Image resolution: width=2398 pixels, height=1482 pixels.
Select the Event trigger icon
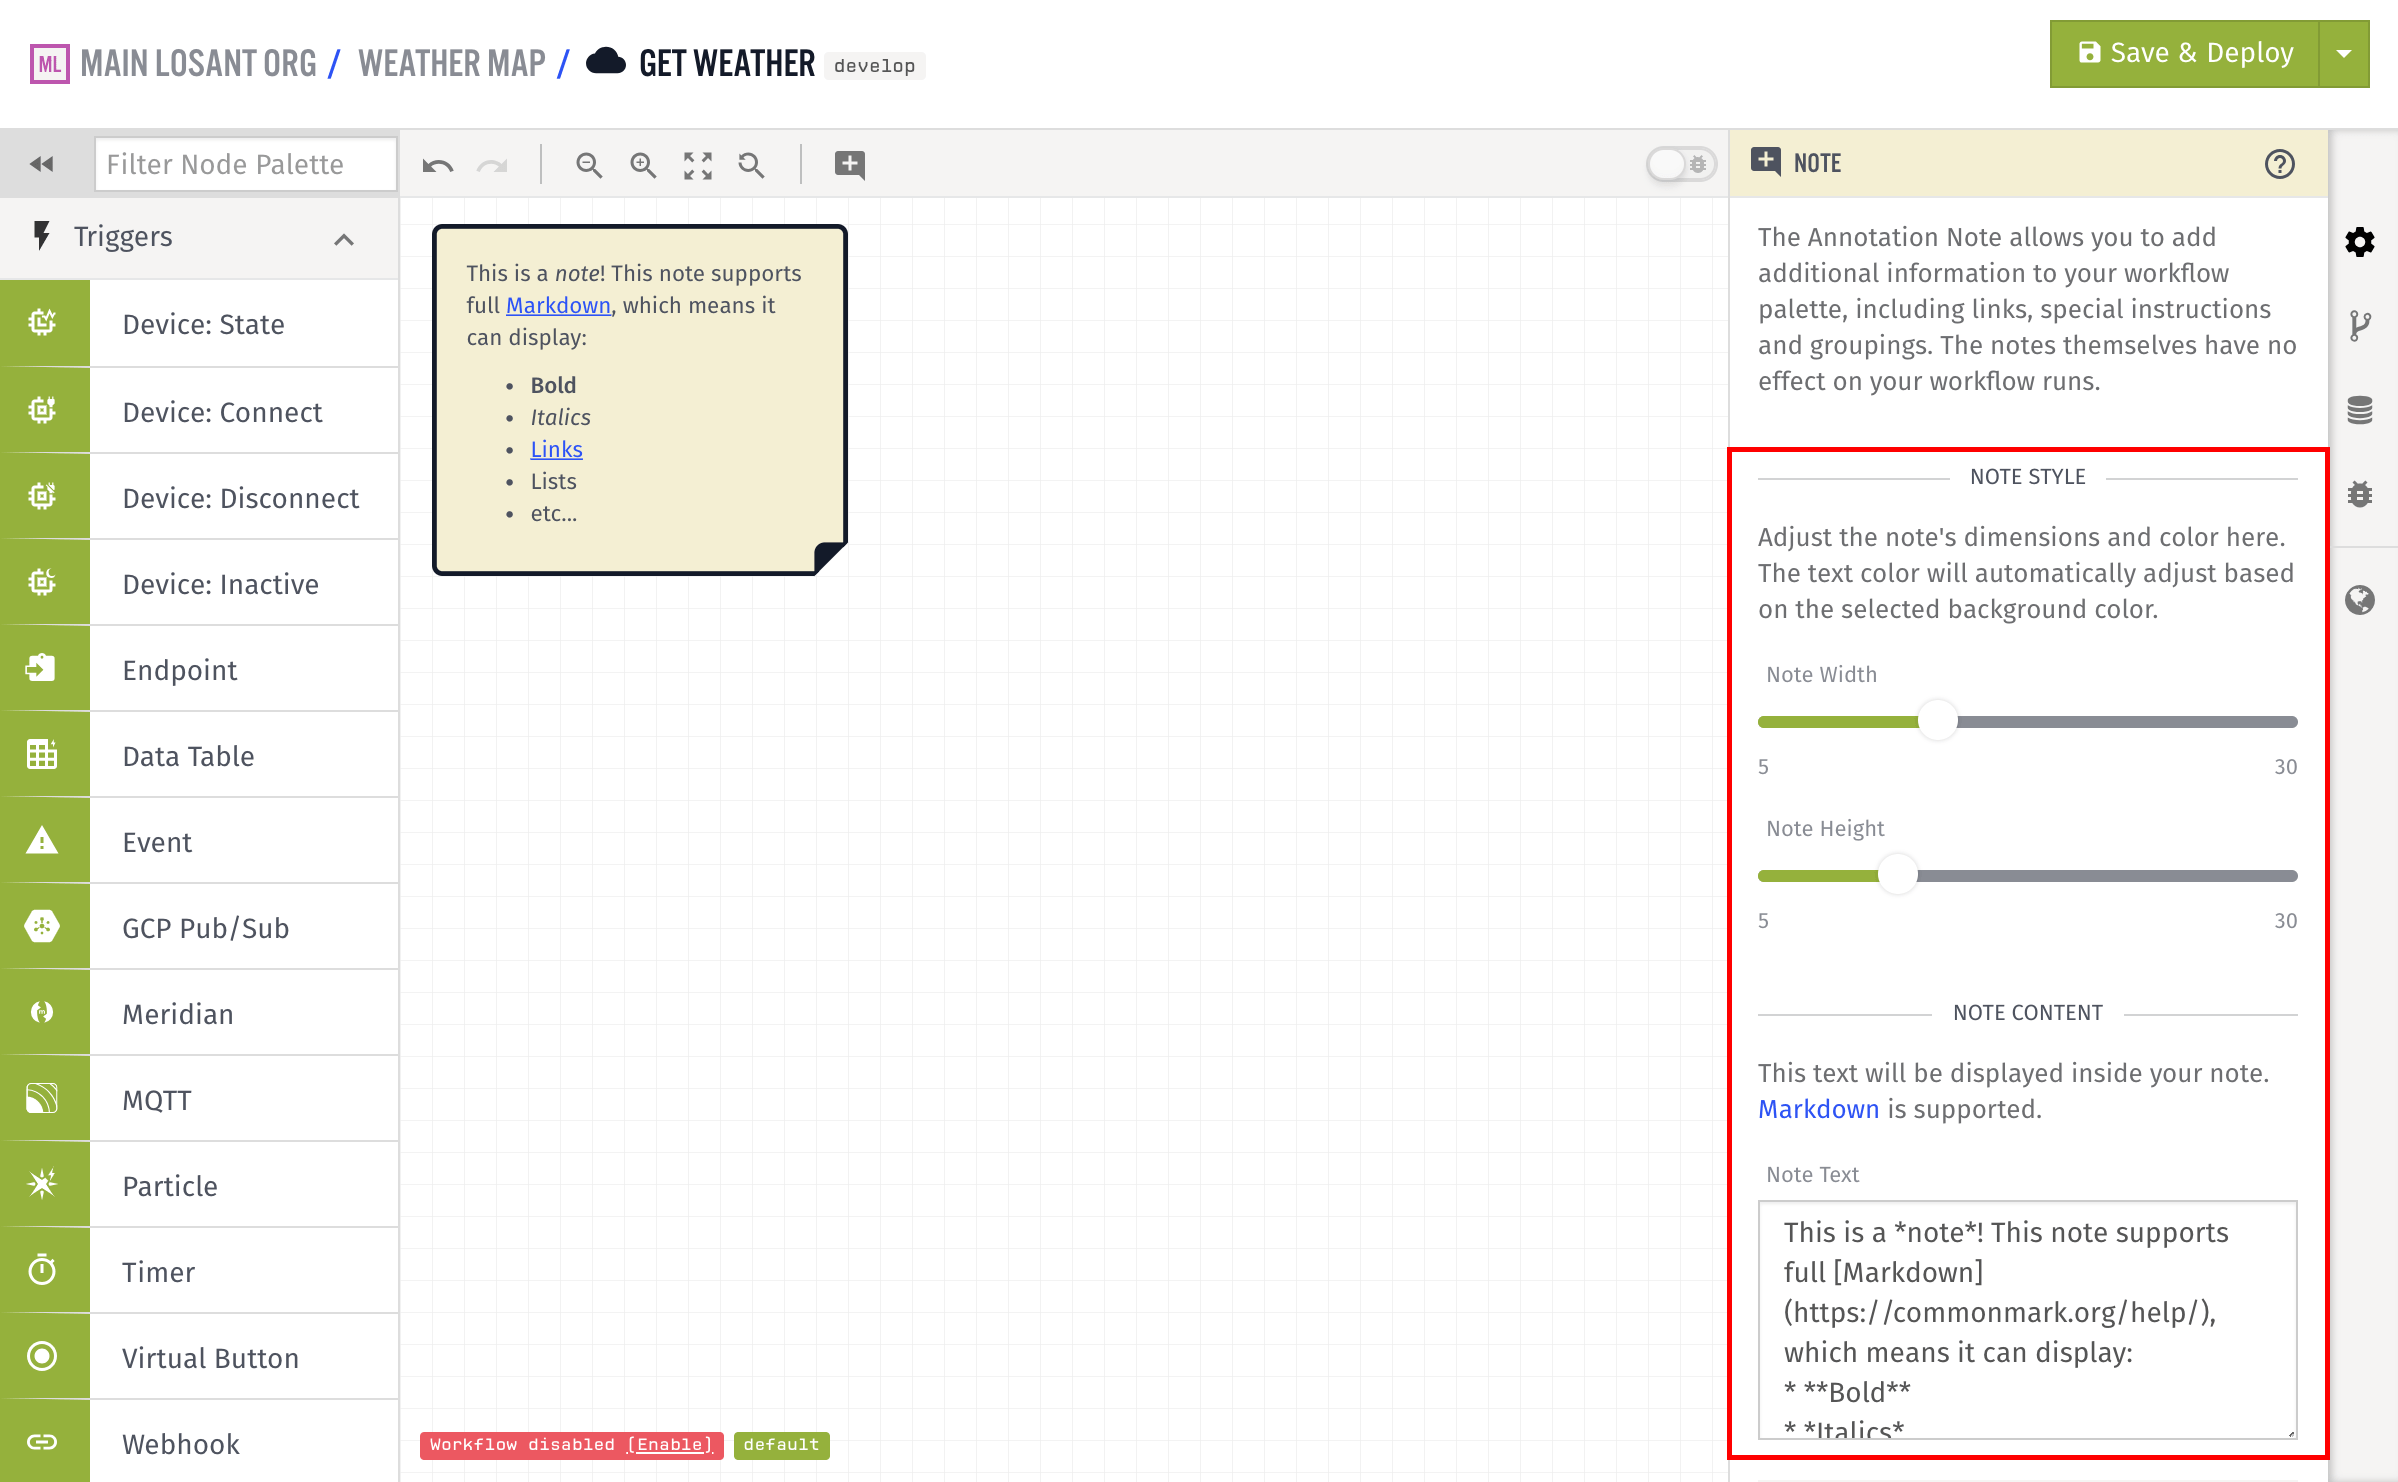click(45, 840)
